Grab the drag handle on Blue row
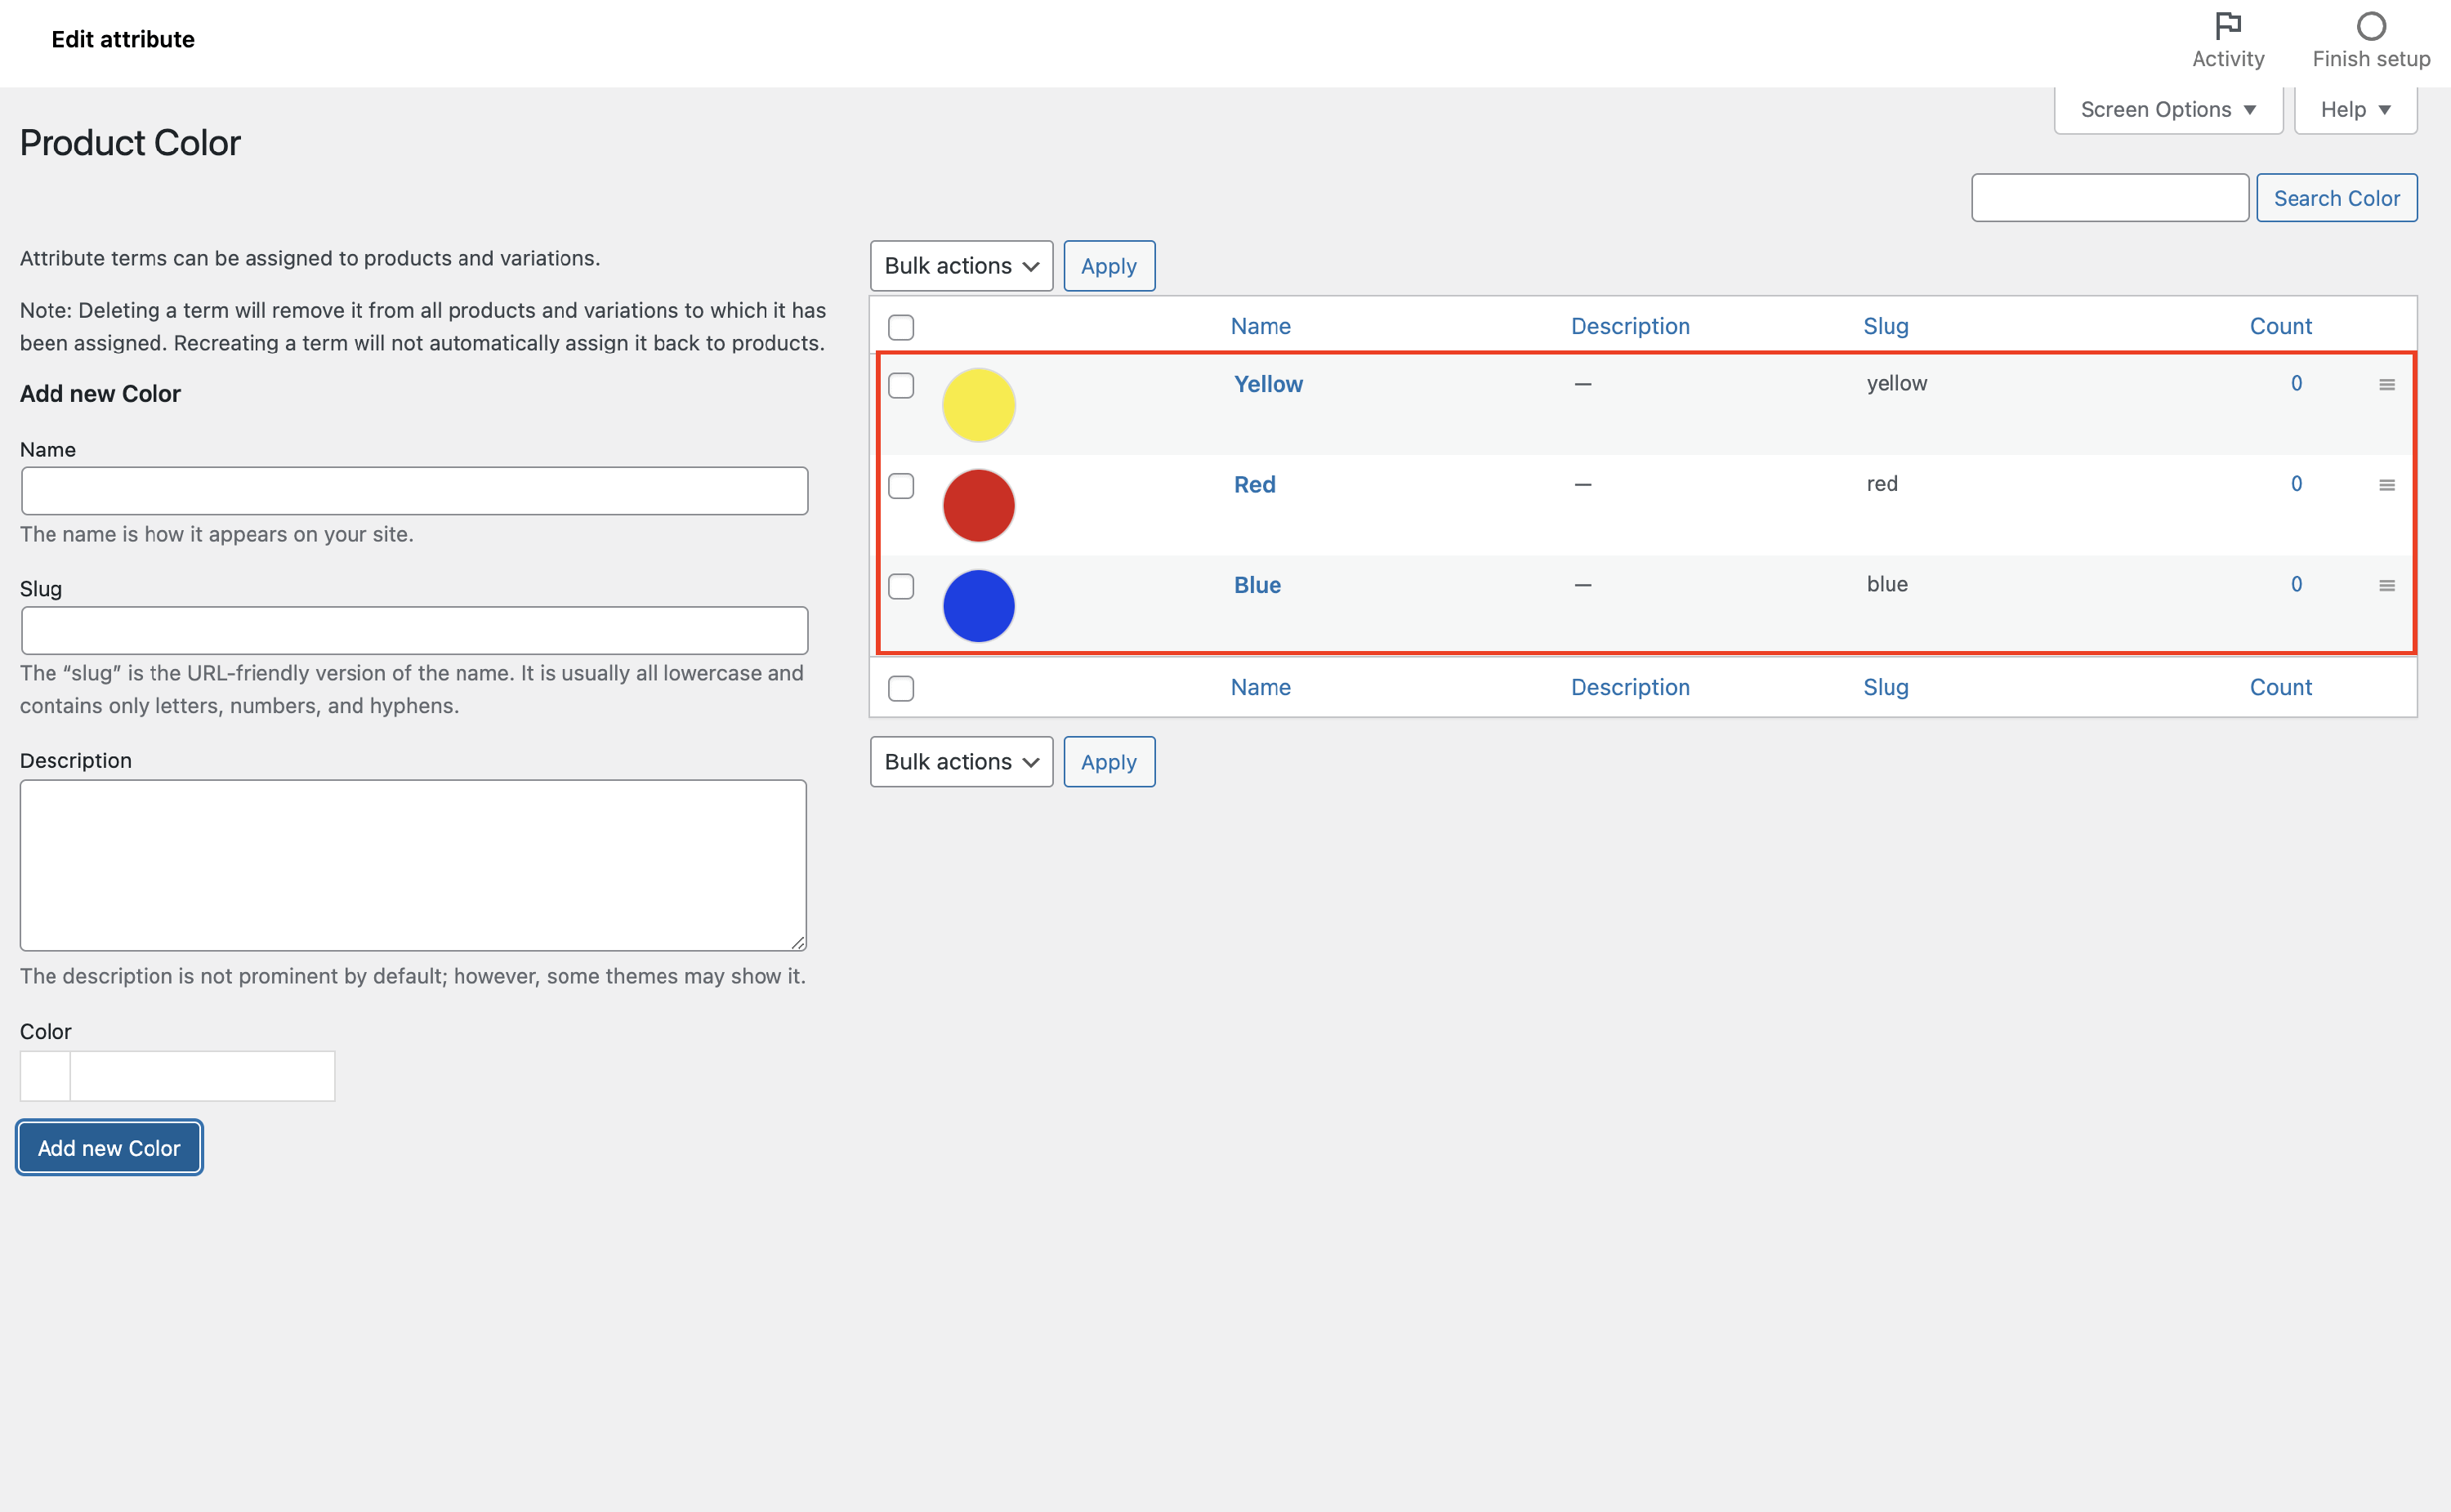The image size is (2451, 1512). pos(2387,586)
